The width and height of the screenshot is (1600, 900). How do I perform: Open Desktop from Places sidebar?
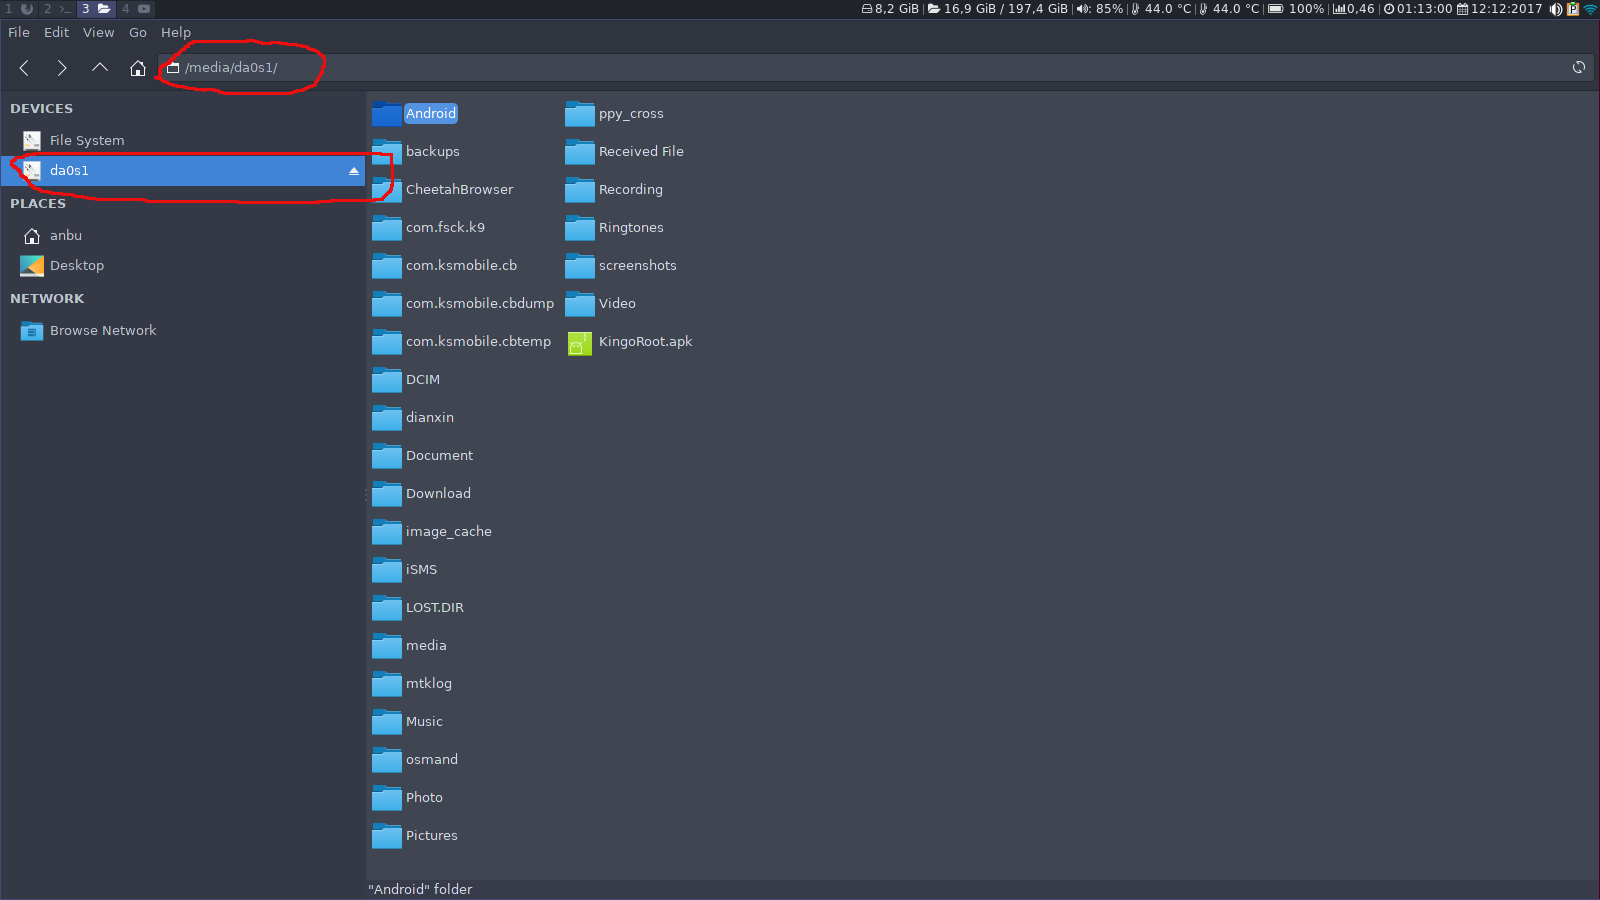click(76, 266)
